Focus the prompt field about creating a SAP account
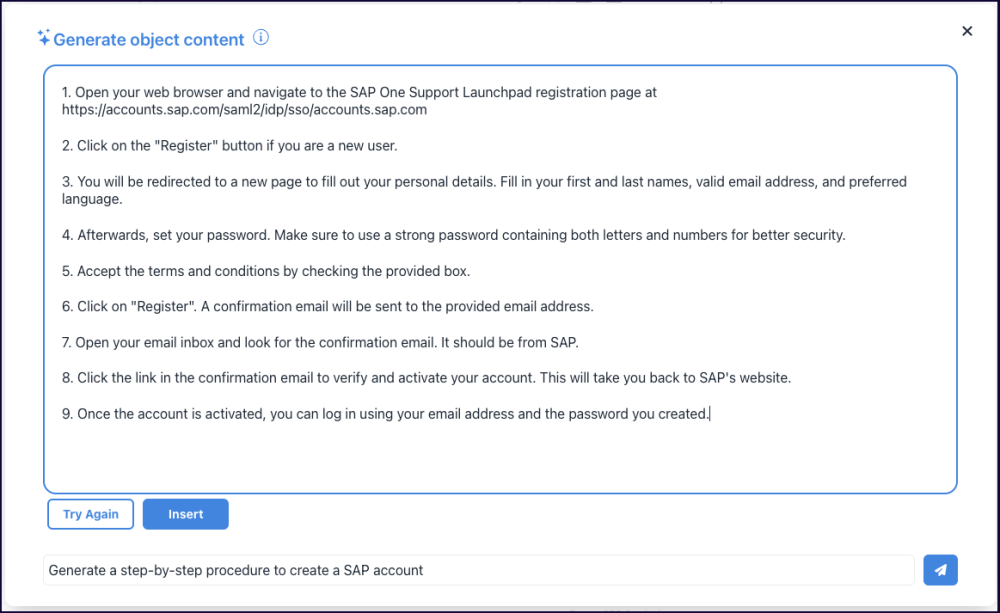Image resolution: width=1000 pixels, height=613 pixels. click(x=478, y=570)
